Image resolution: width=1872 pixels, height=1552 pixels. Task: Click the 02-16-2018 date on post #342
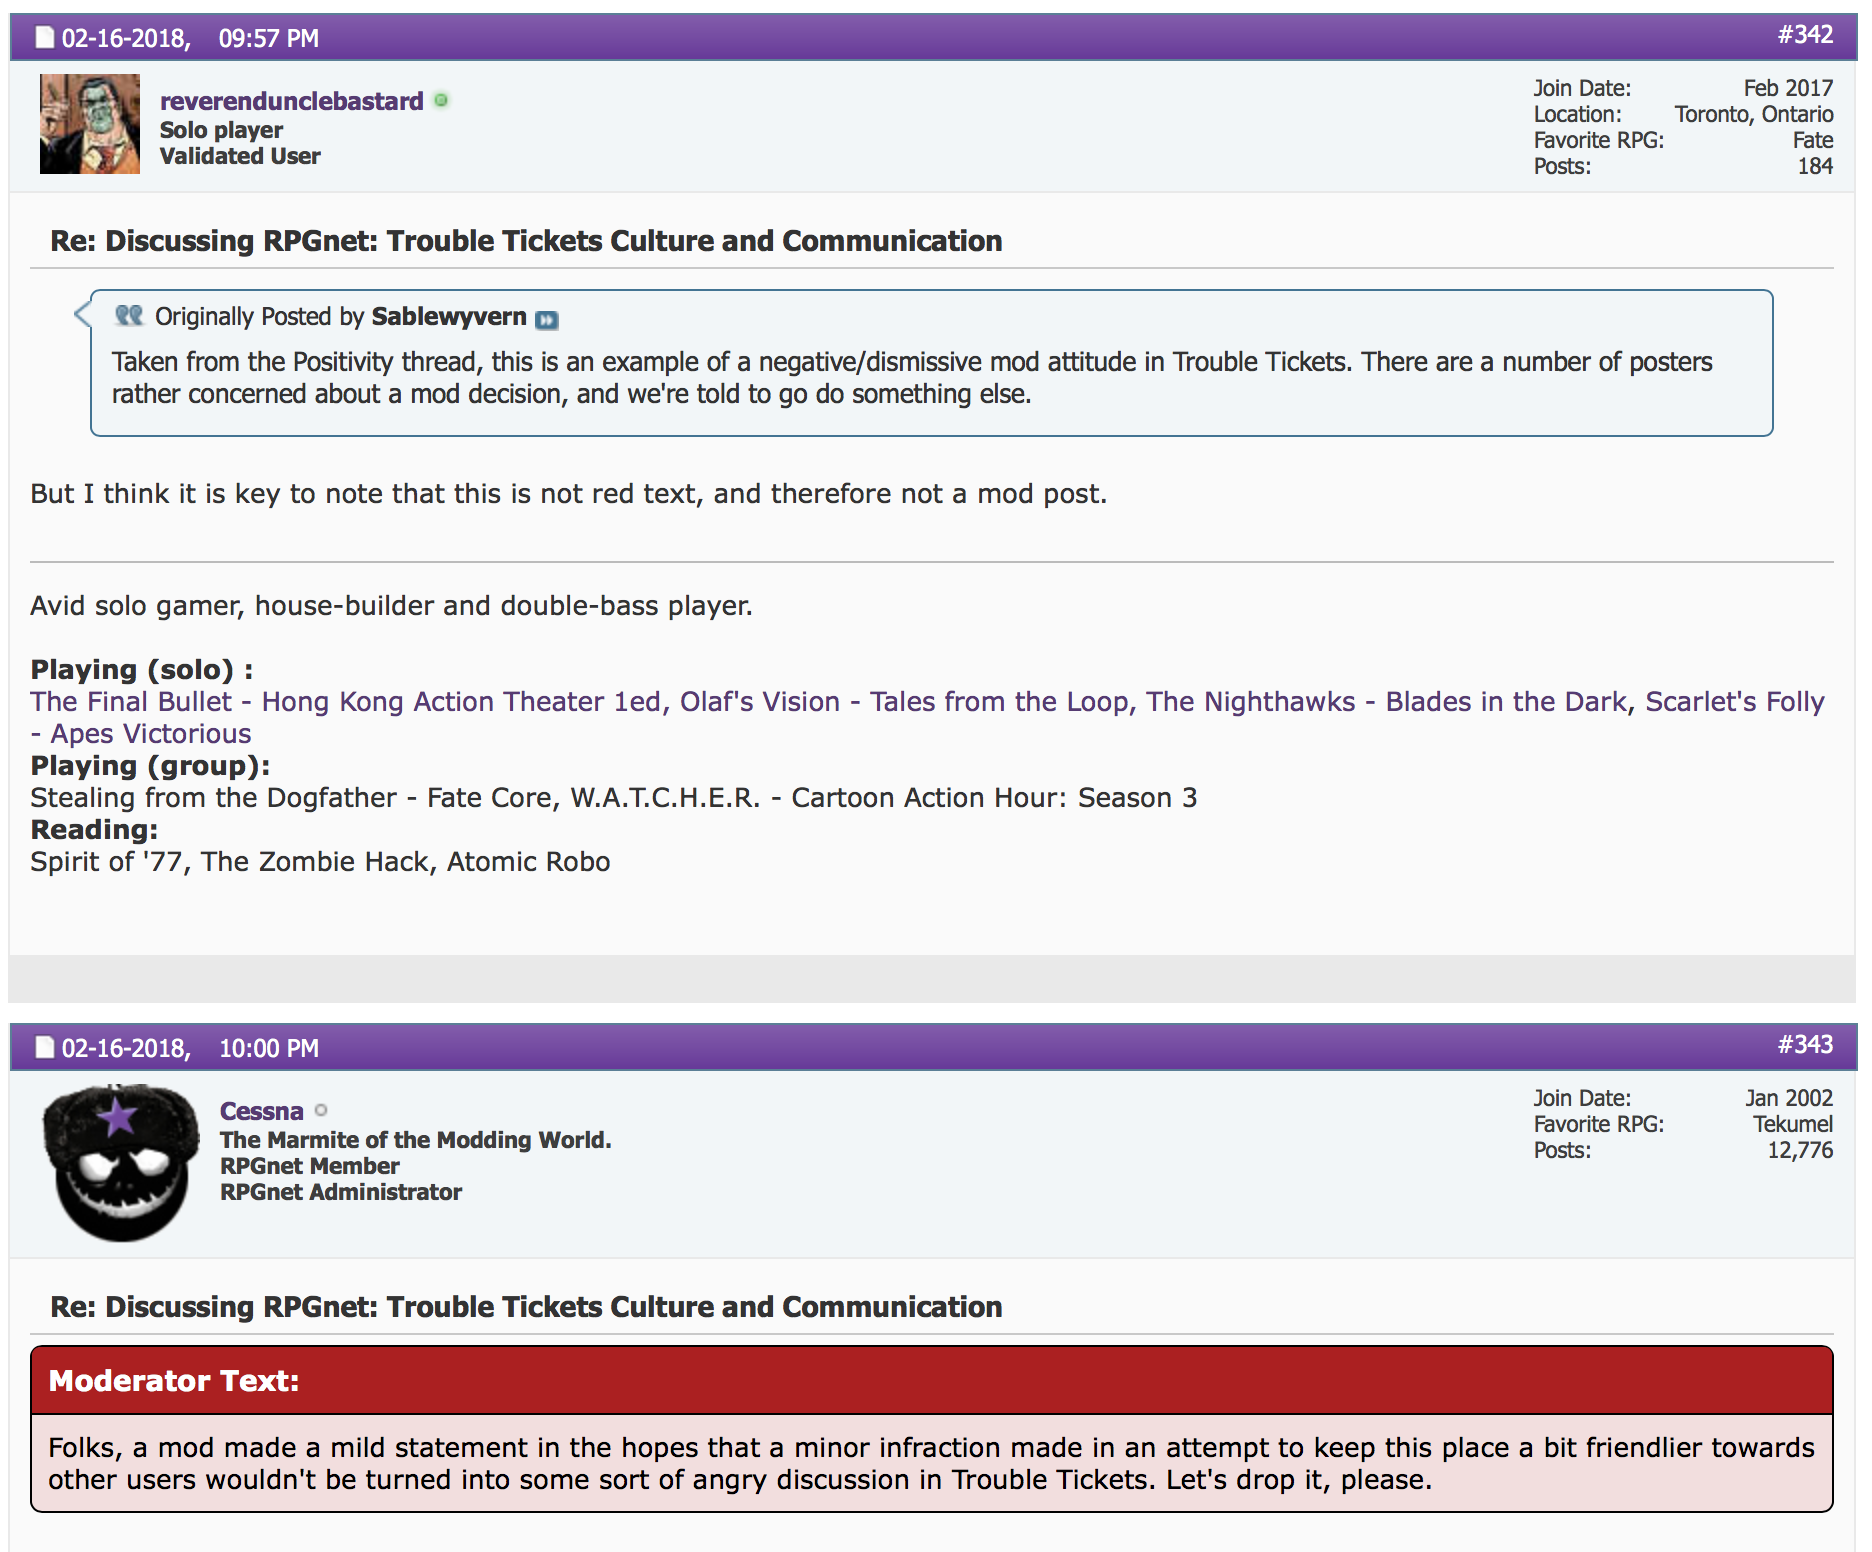126,38
